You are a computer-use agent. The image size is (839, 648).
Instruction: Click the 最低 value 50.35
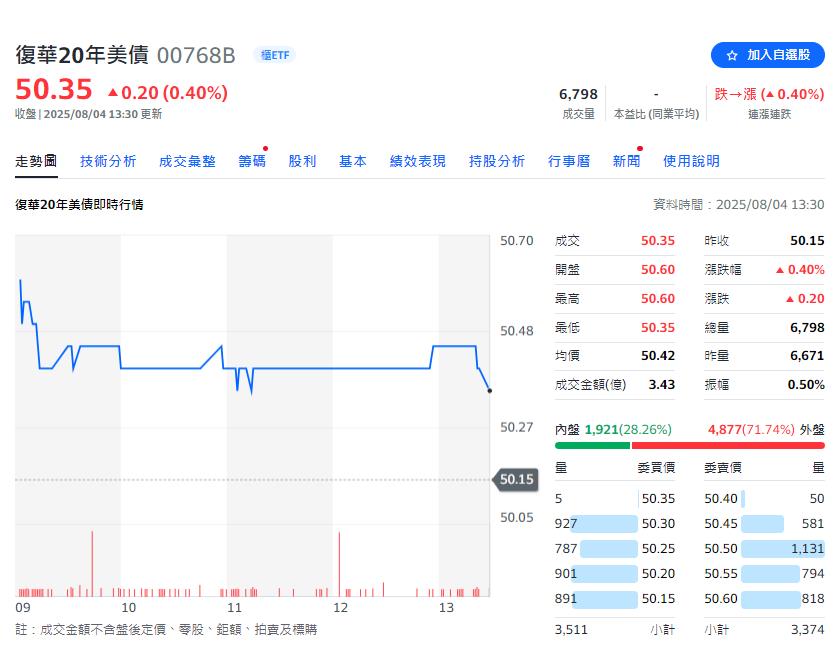[x=658, y=327]
